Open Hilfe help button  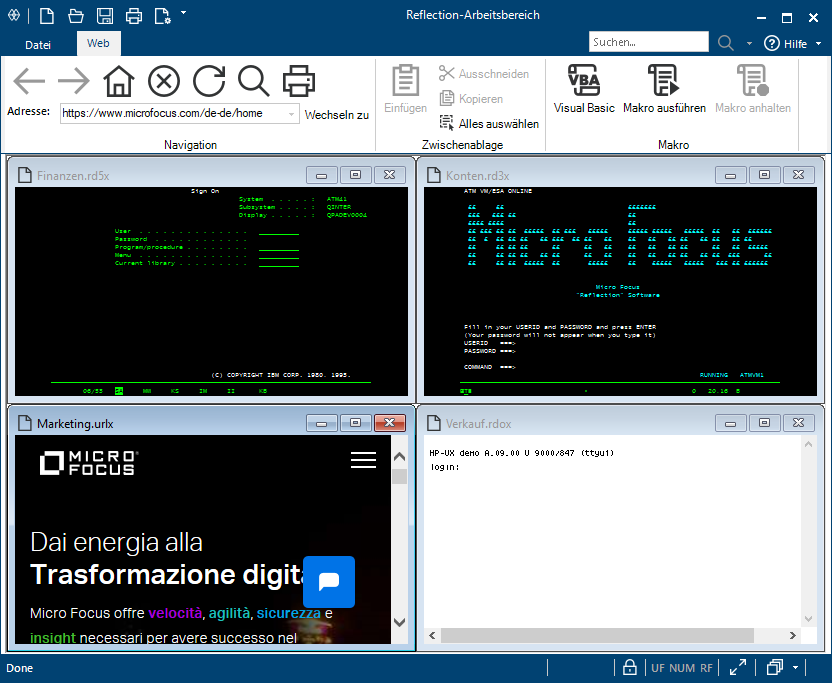click(785, 44)
